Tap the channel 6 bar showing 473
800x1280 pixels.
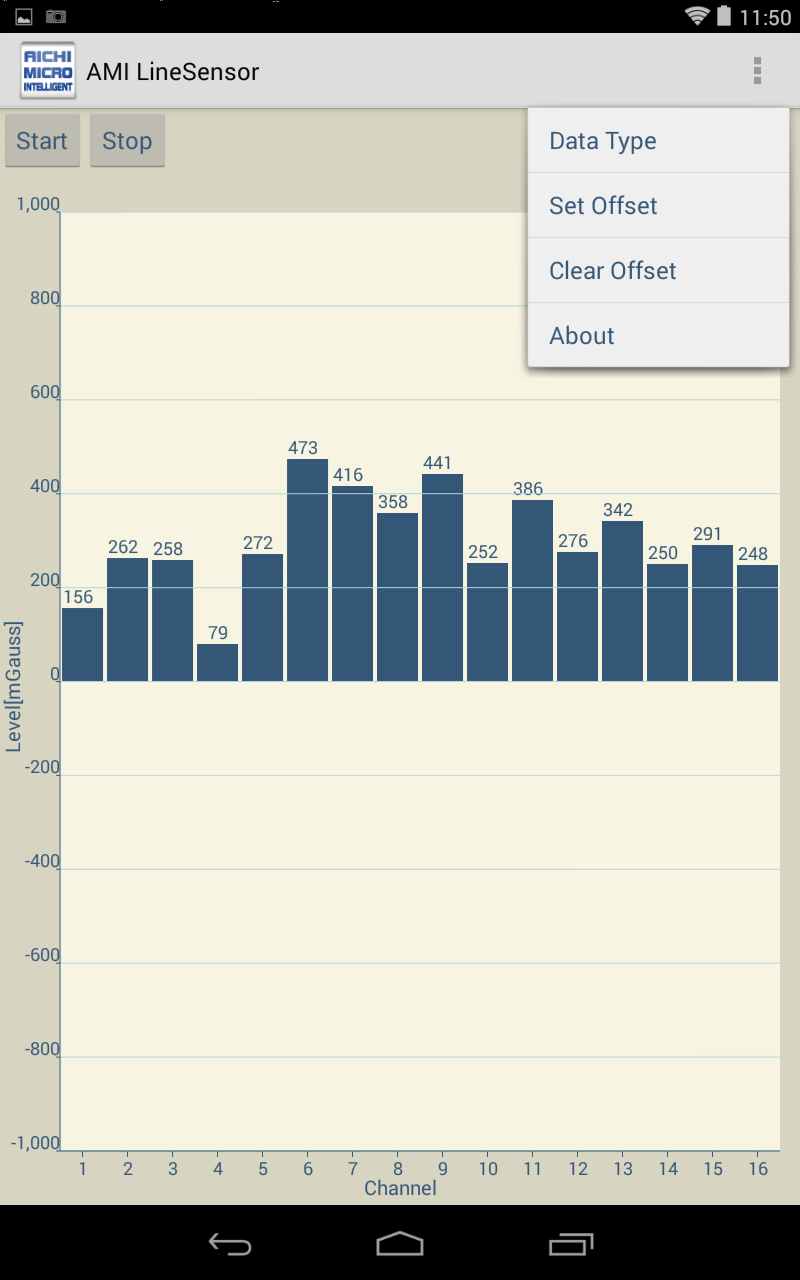(307, 570)
